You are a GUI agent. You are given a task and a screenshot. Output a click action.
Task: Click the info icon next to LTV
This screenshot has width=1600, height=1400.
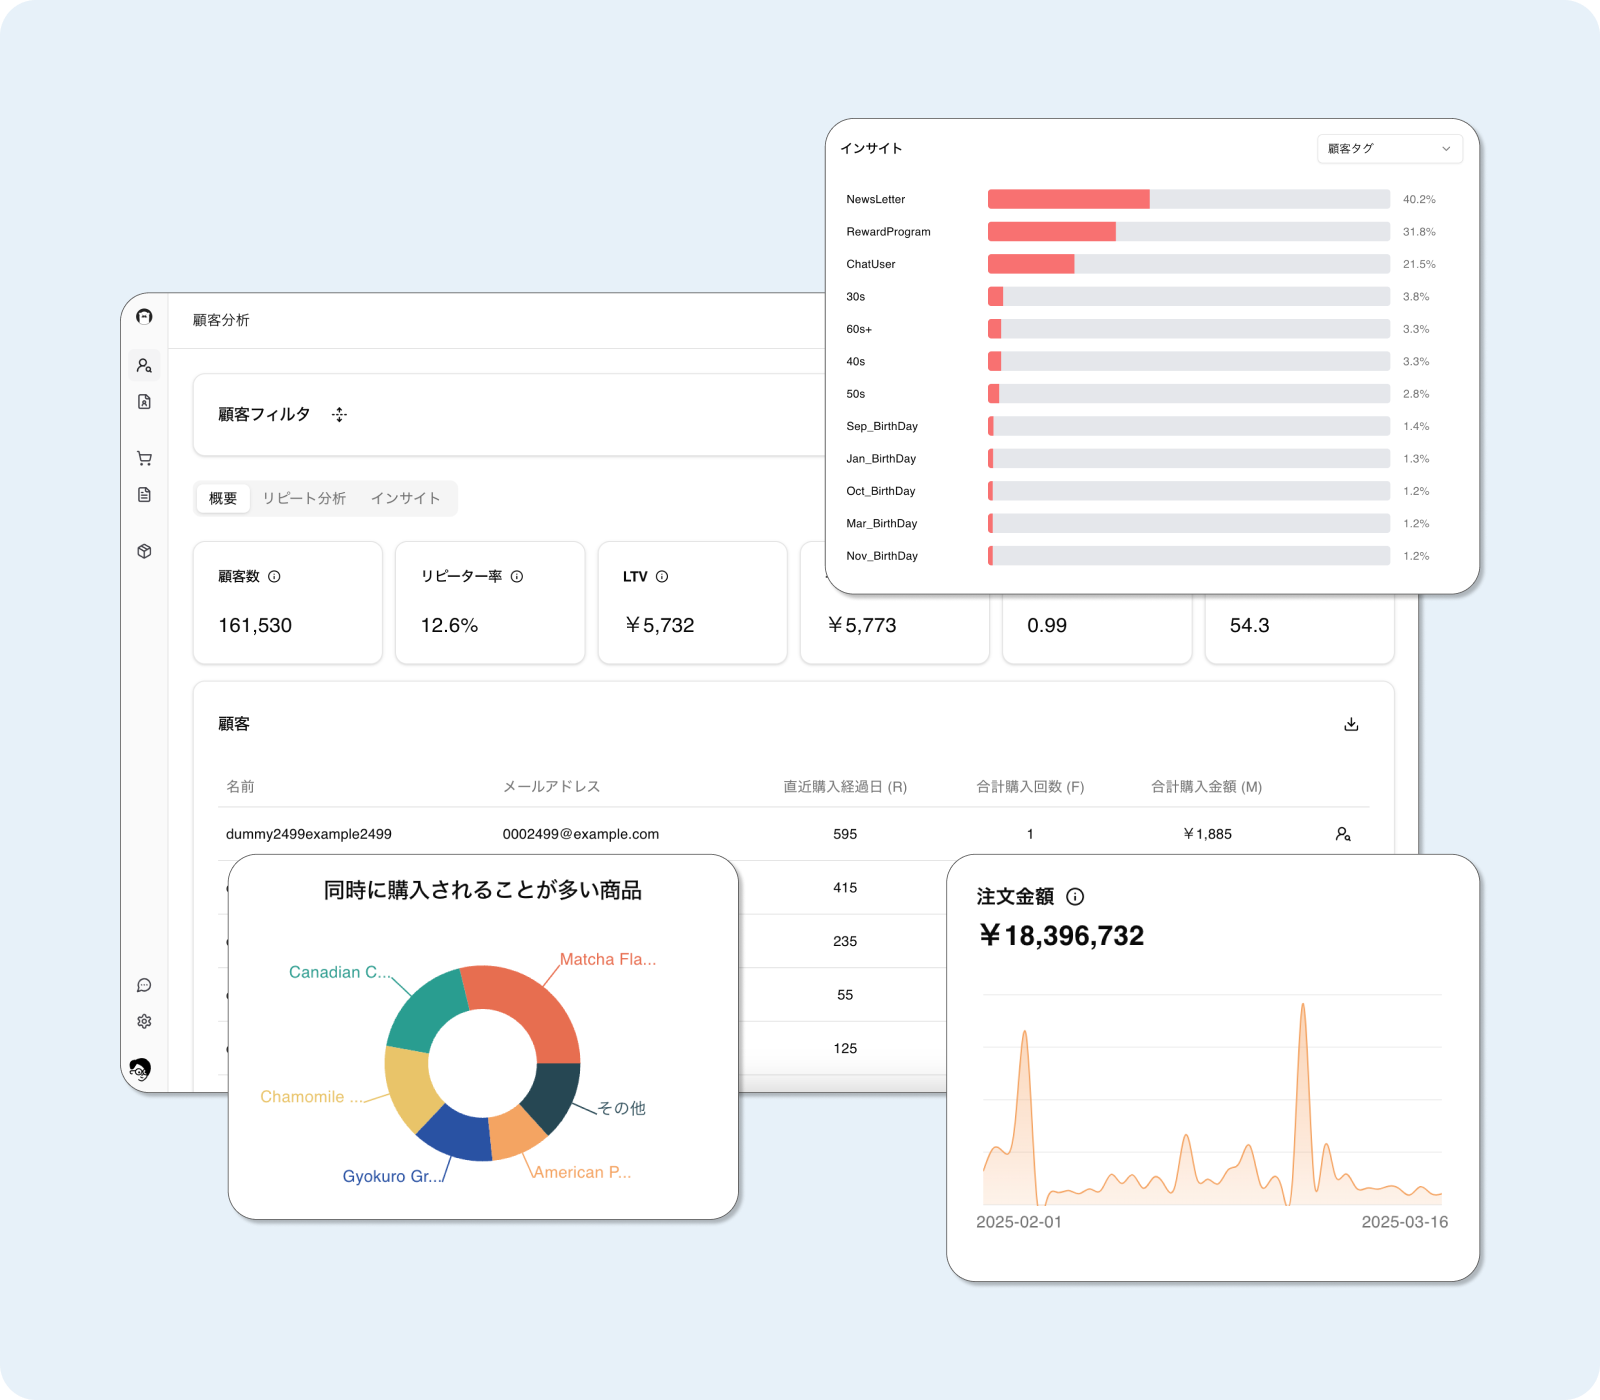(x=662, y=576)
